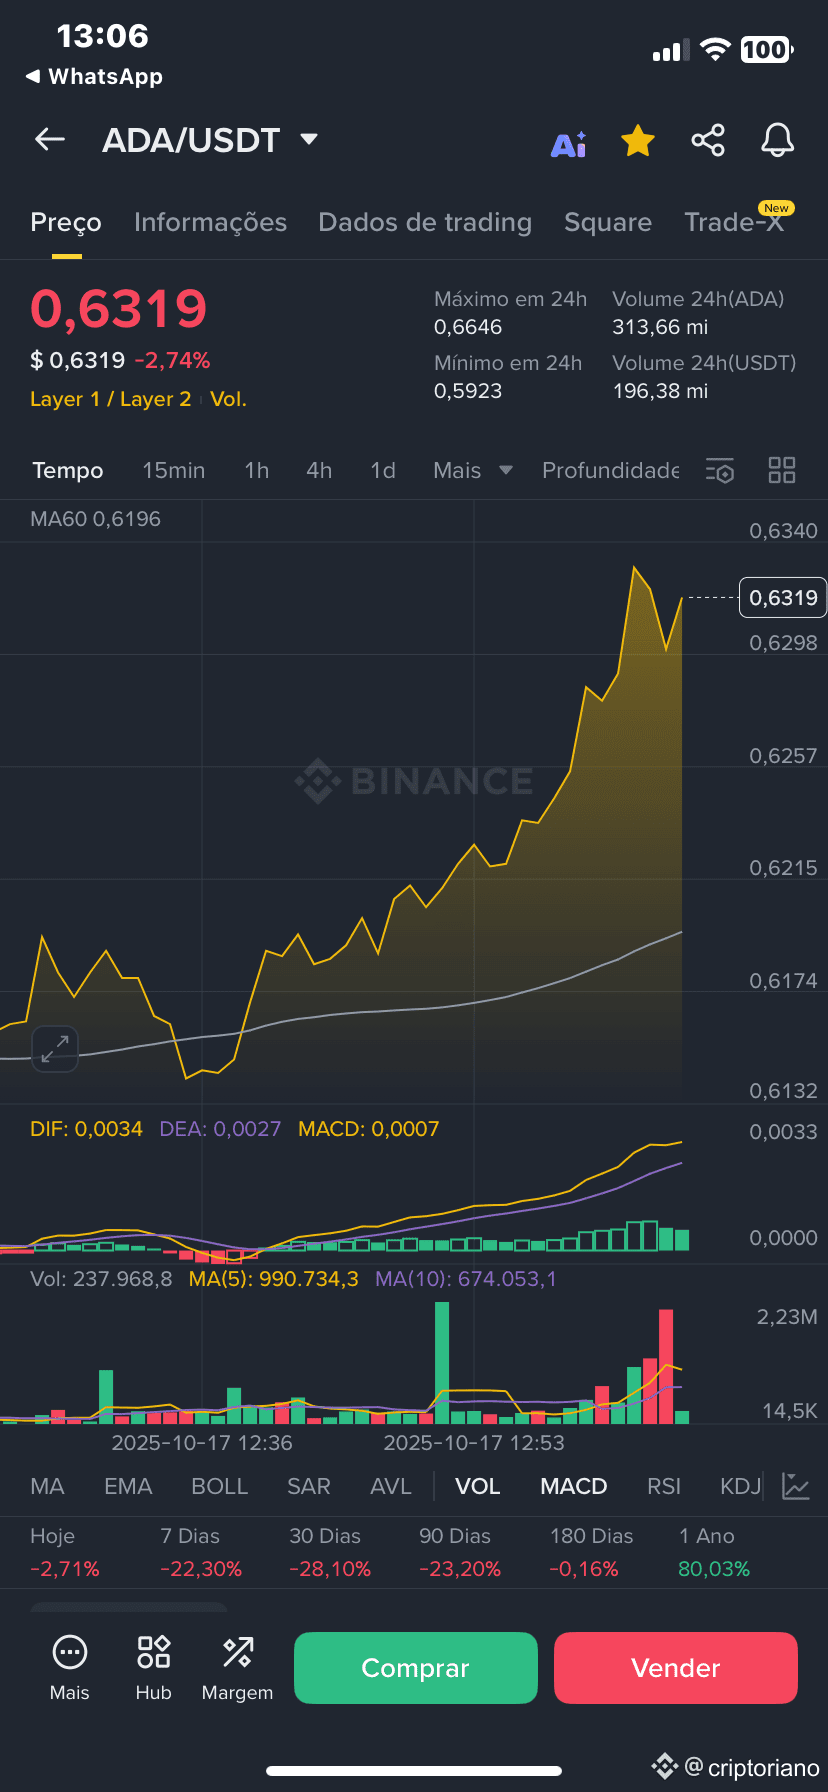Expand chart to fullscreen icon
Image resolution: width=828 pixels, height=1792 pixels.
pyautogui.click(x=54, y=1048)
